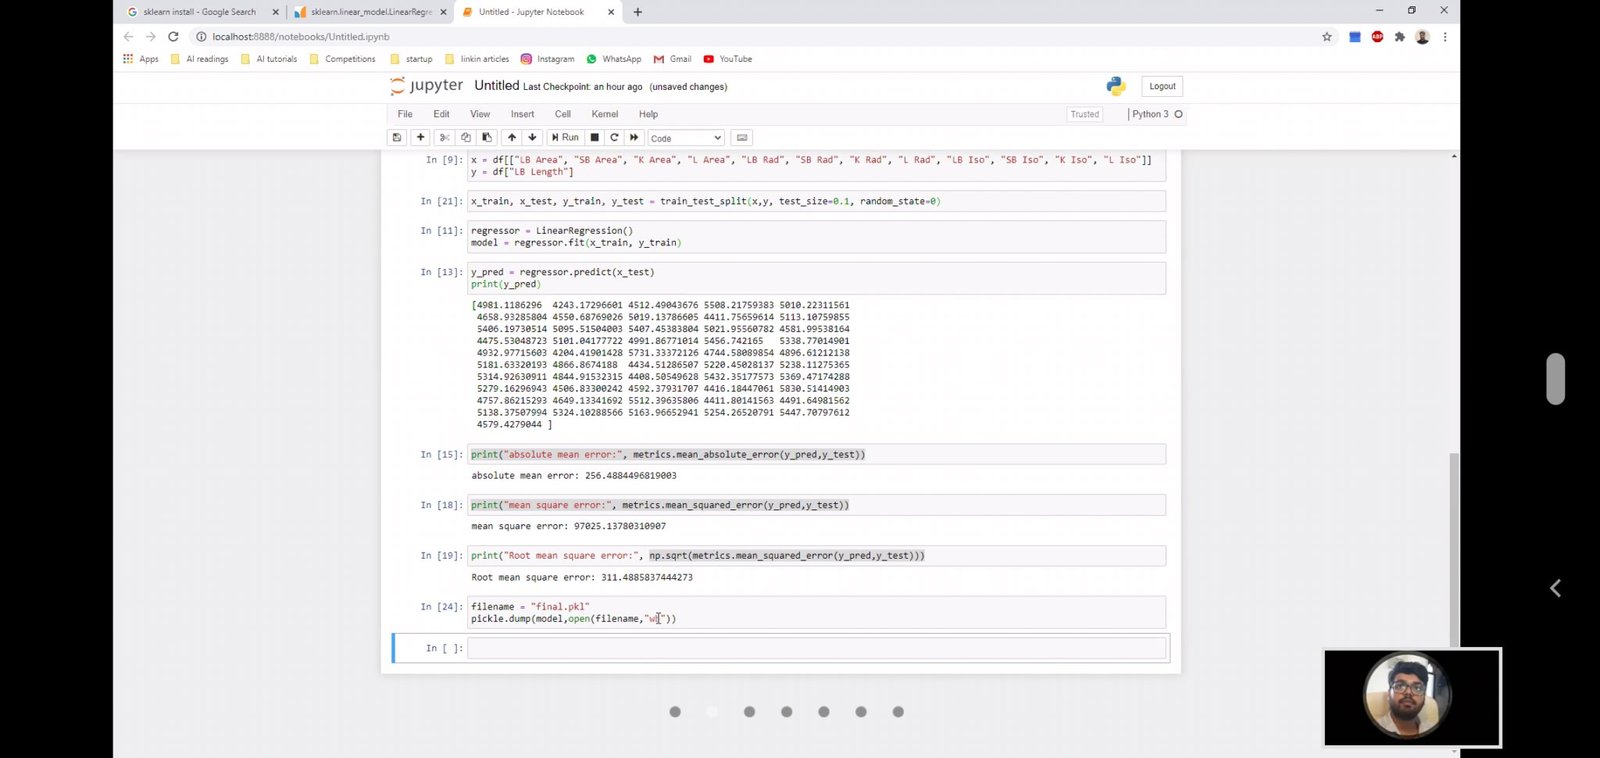Open the Kernel menu
The height and width of the screenshot is (758, 1600).
click(x=604, y=114)
